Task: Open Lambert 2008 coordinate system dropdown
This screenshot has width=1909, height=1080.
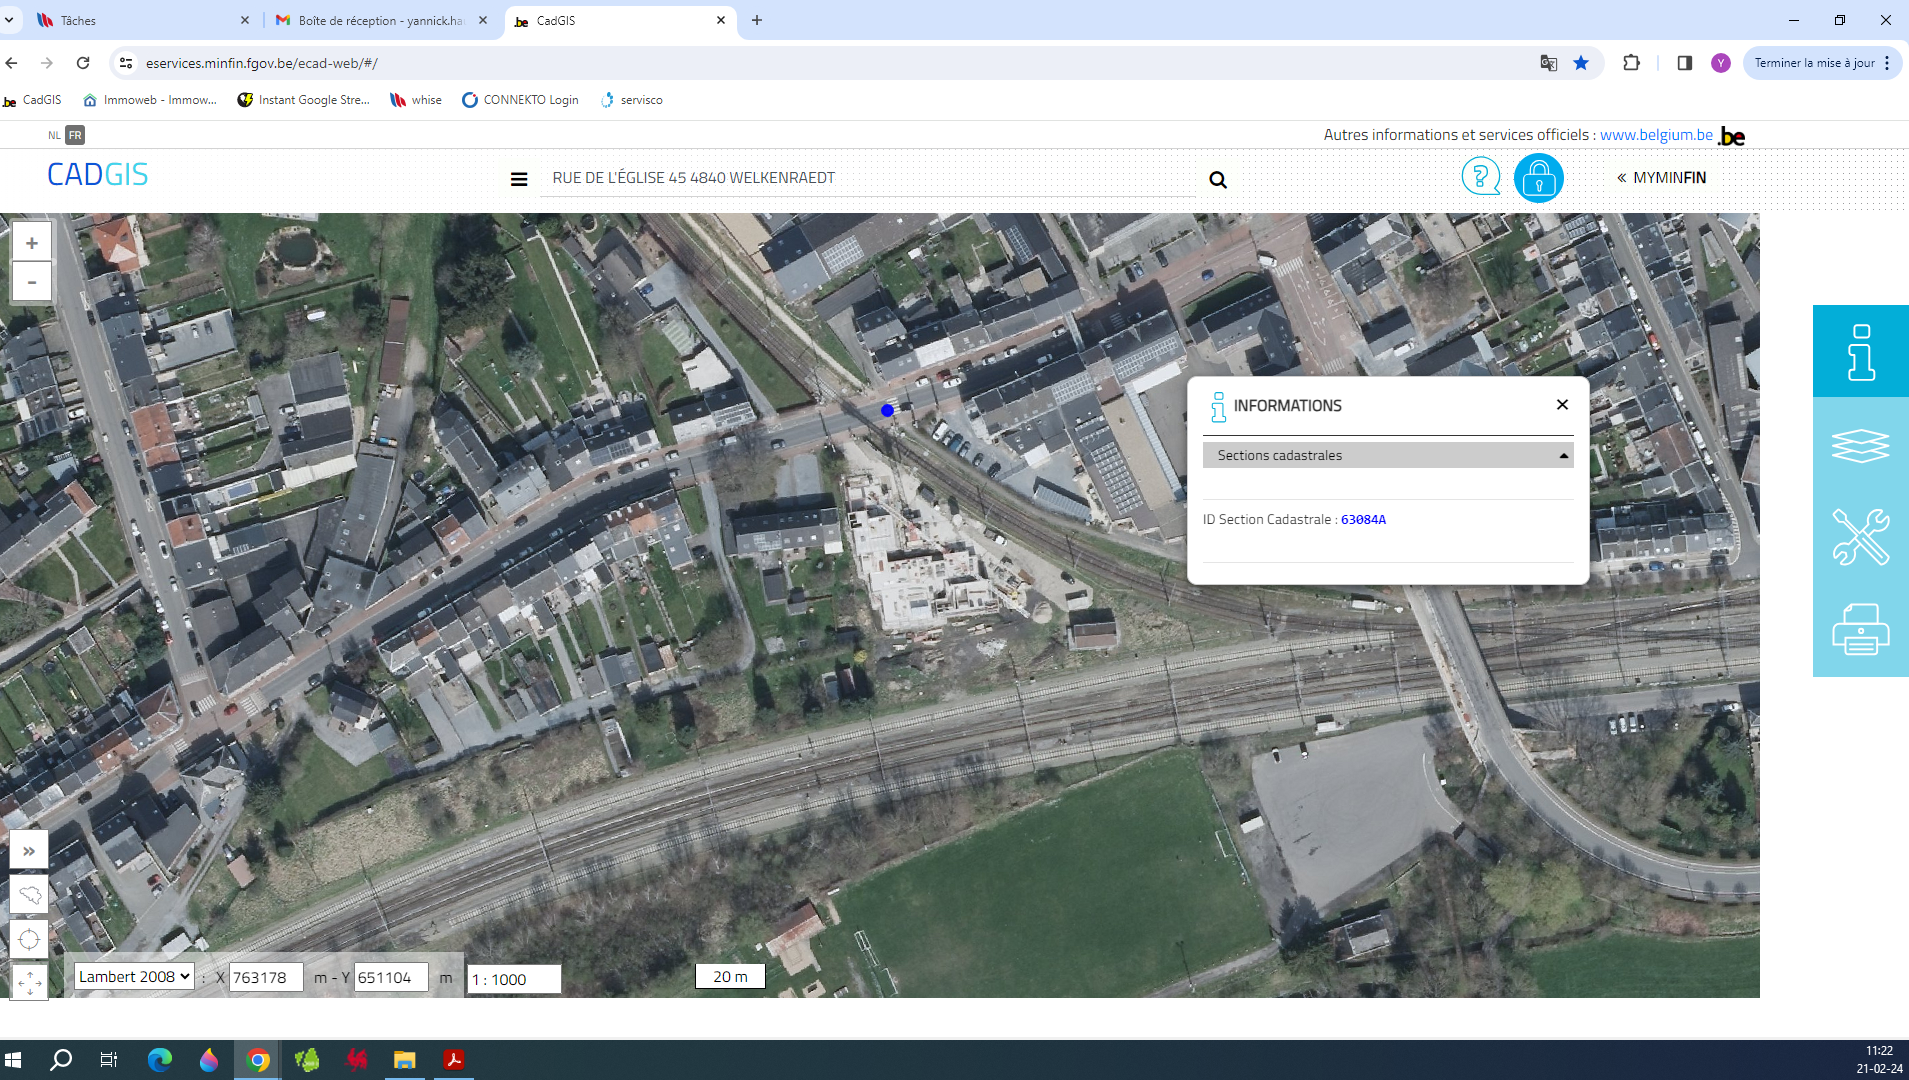Action: coord(134,977)
